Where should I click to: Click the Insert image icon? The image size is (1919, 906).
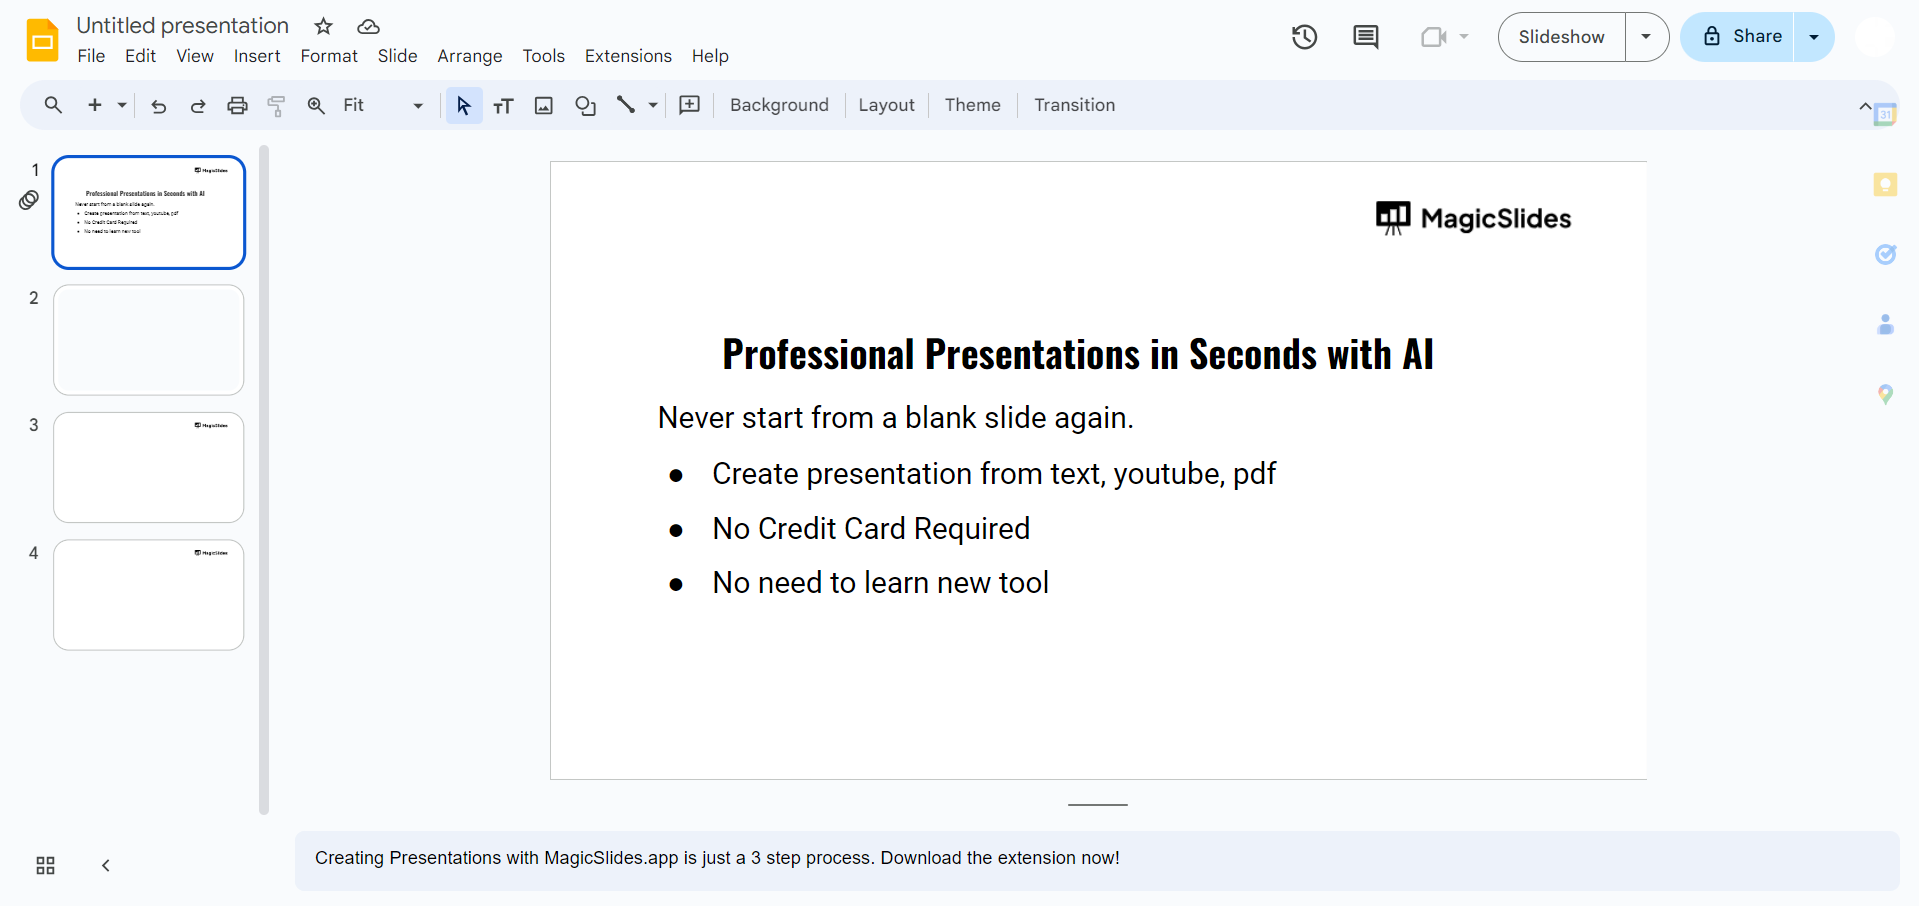544,106
